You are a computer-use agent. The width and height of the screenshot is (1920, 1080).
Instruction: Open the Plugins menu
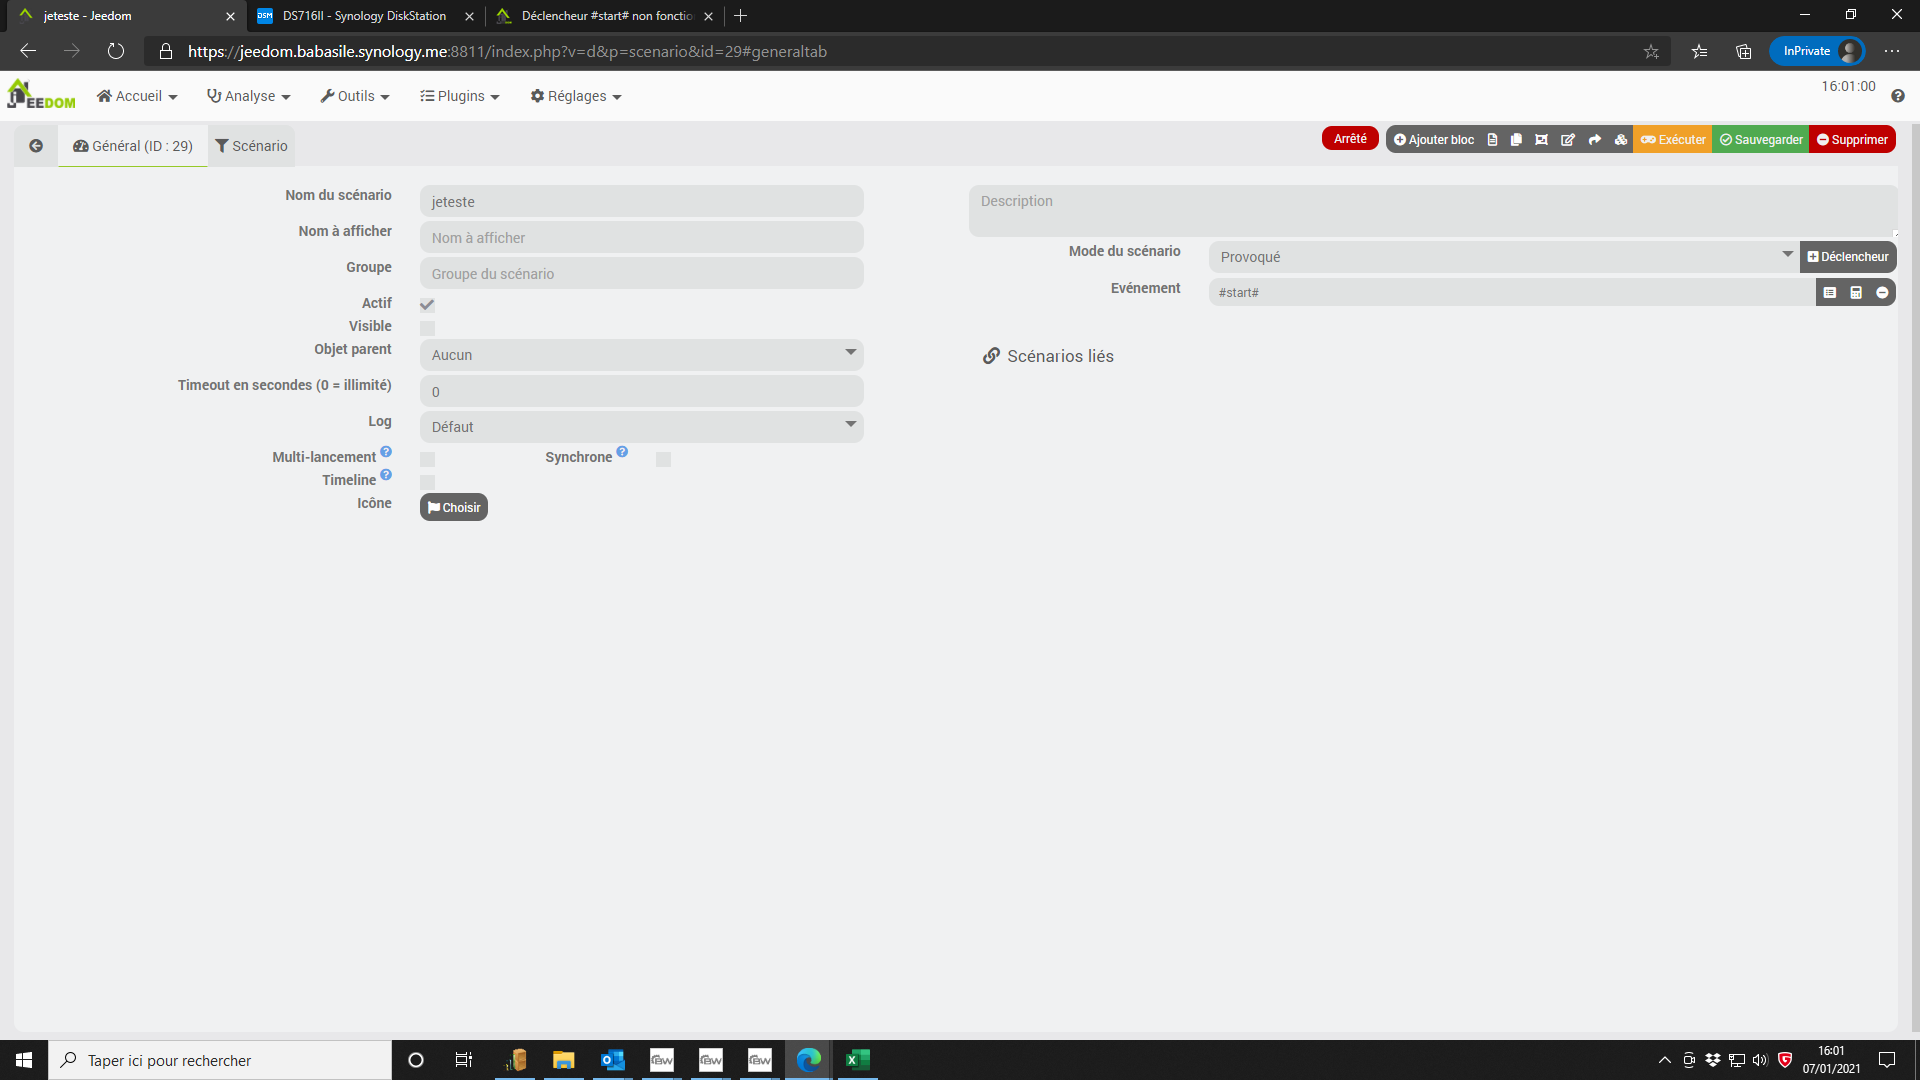pyautogui.click(x=460, y=96)
